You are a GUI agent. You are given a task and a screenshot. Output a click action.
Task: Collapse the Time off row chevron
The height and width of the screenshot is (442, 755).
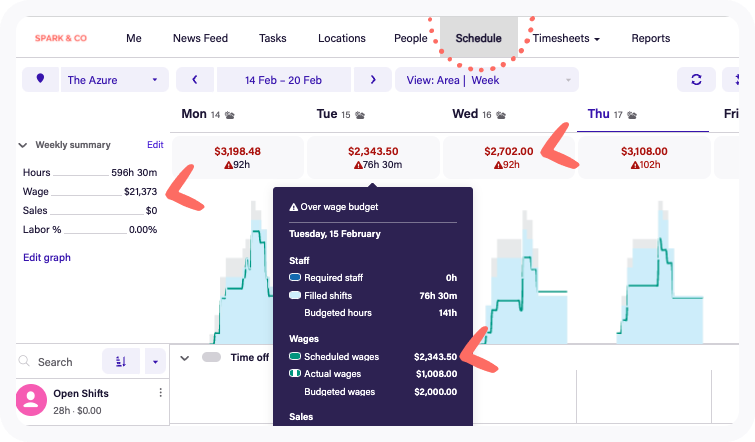(x=185, y=357)
